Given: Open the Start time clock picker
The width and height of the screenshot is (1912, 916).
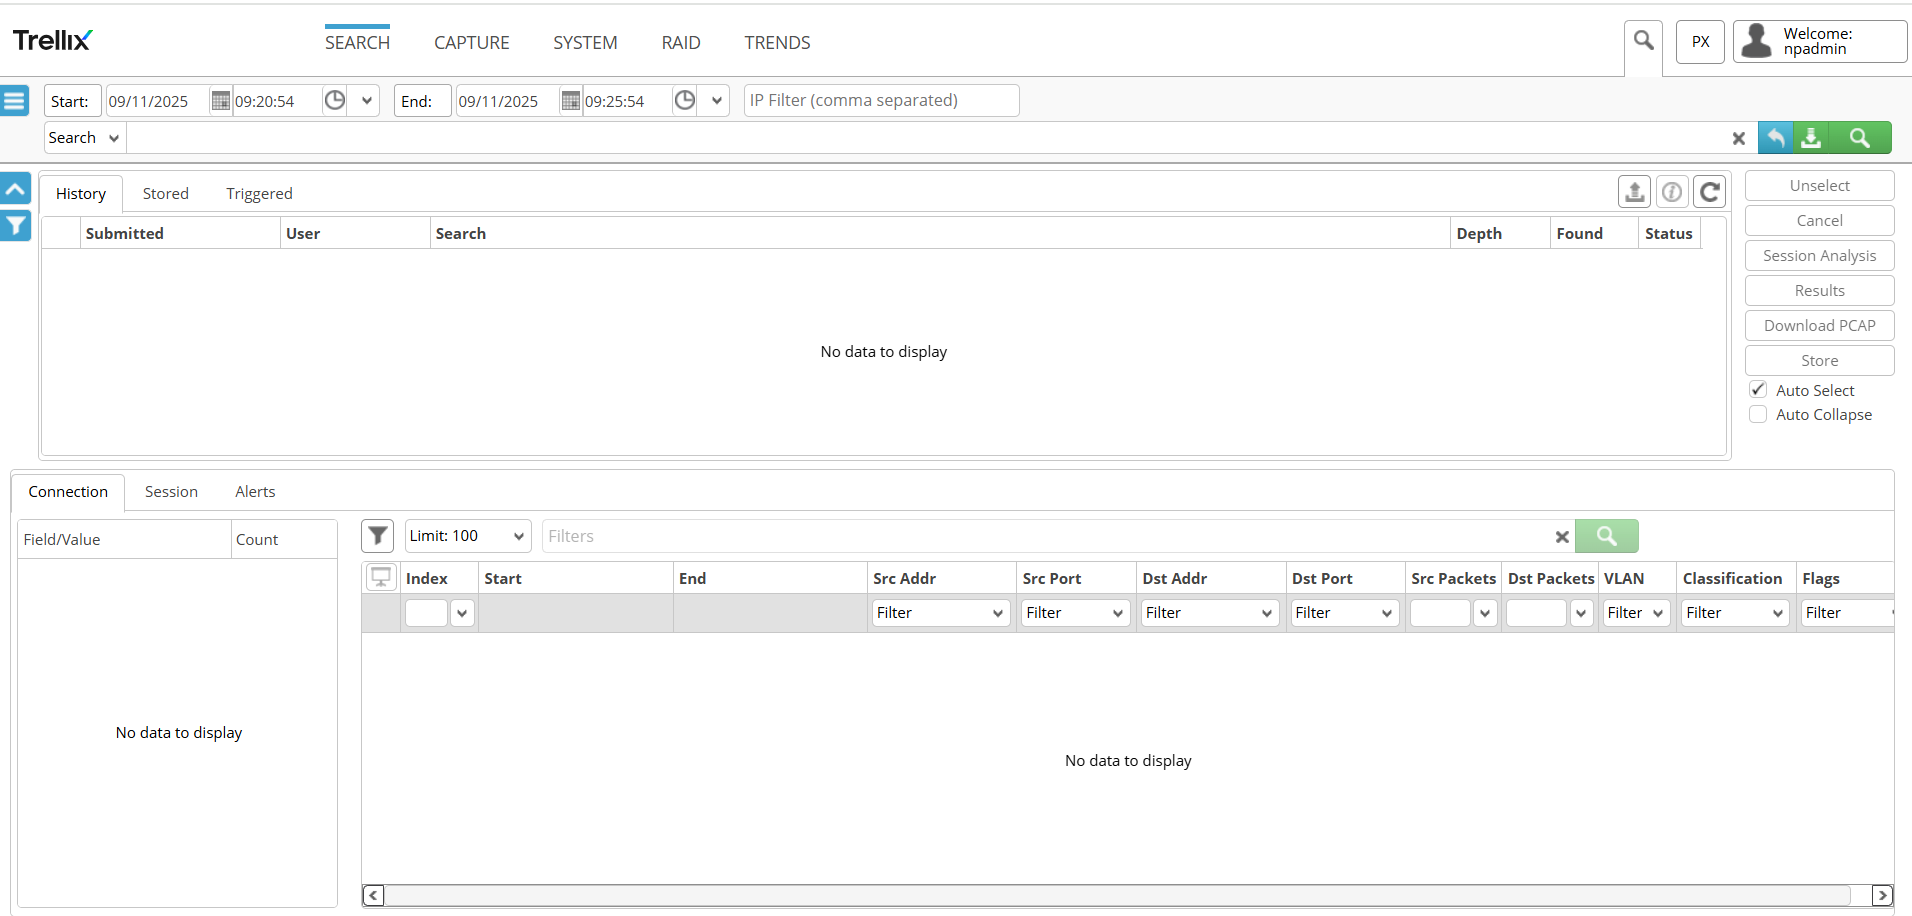Looking at the screenshot, I should pyautogui.click(x=335, y=100).
